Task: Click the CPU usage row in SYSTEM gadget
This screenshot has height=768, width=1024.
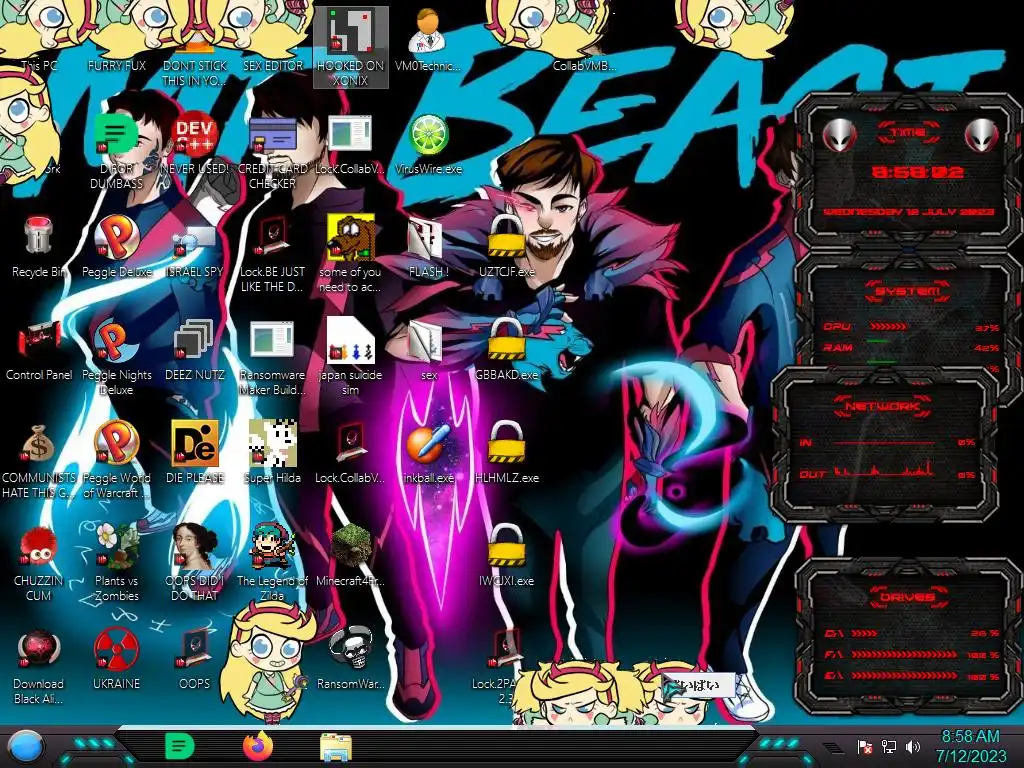Action: pos(911,327)
